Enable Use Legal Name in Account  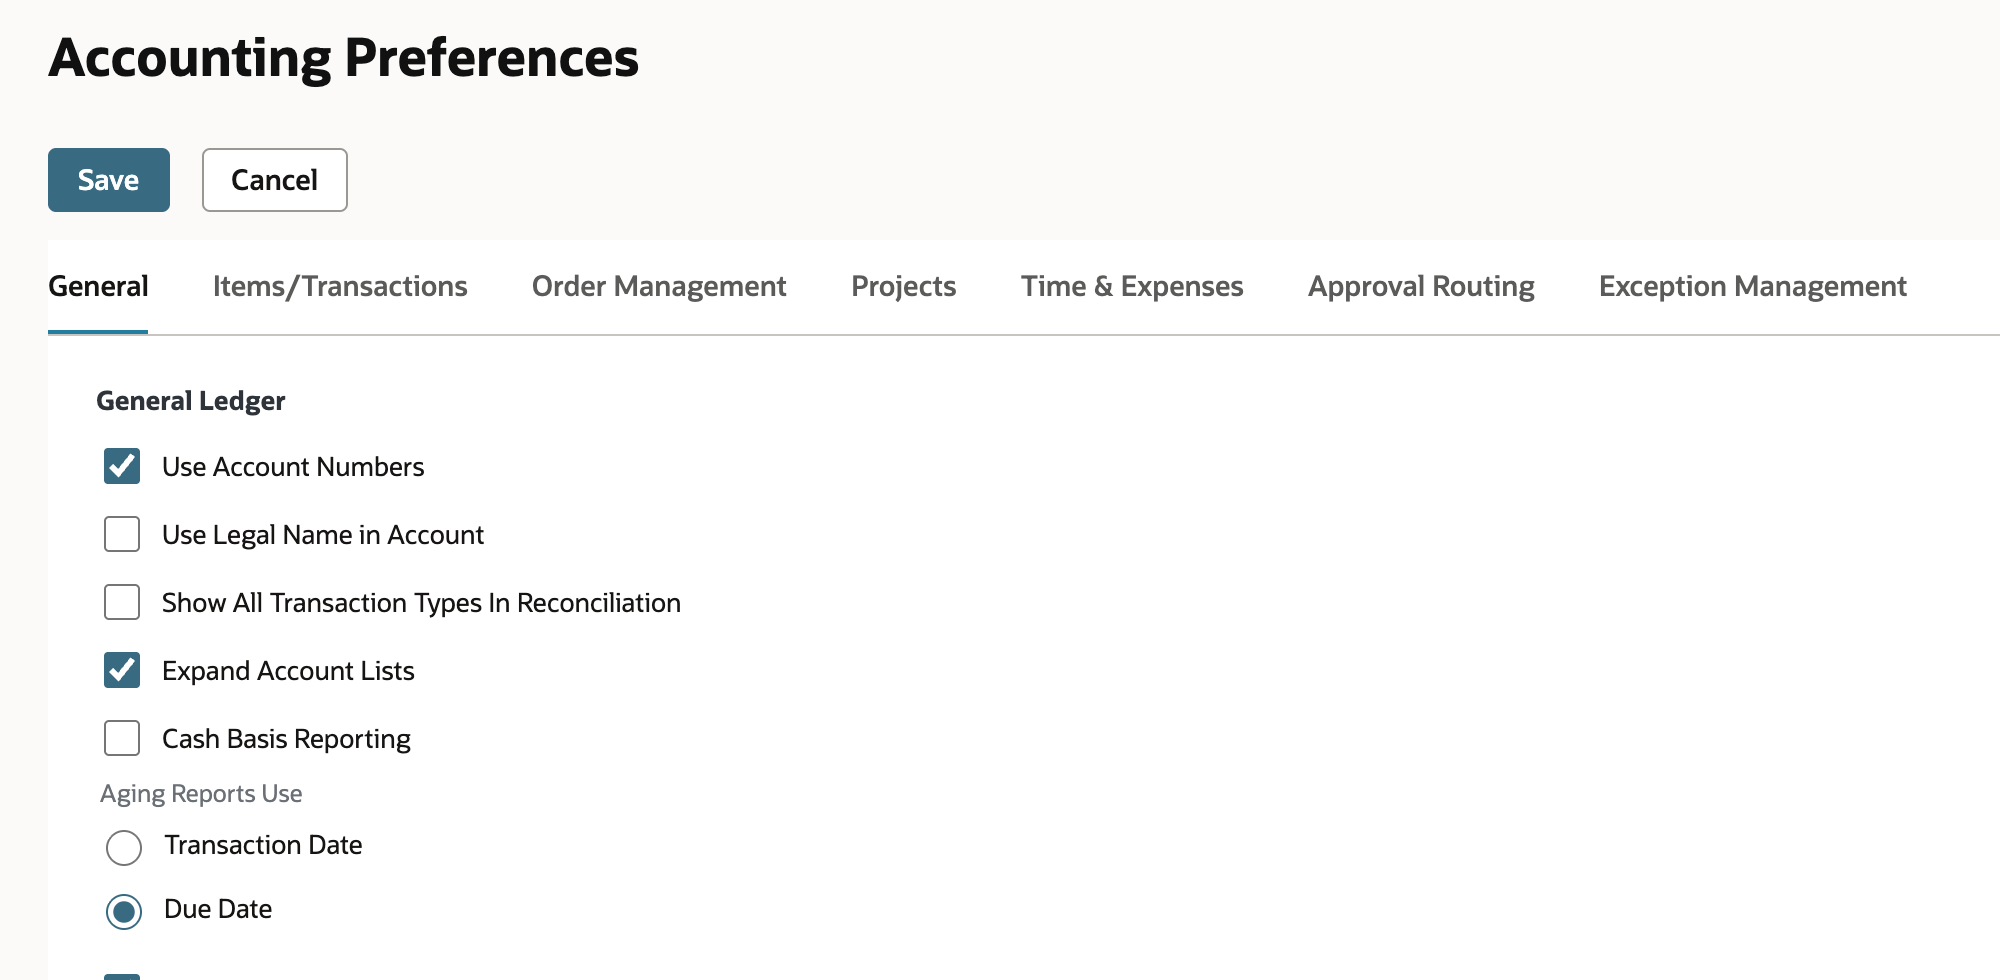(x=122, y=534)
